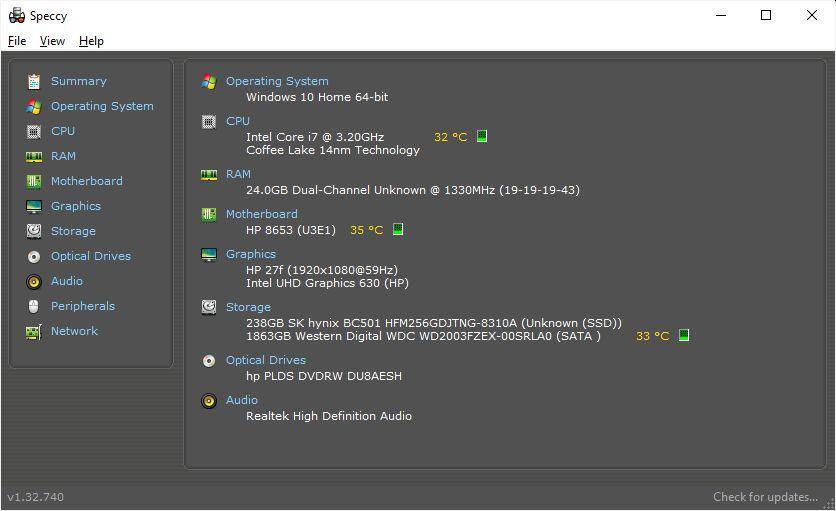Image resolution: width=836 pixels, height=511 pixels.
Task: Click the motherboard temperature indicator beside 35 °C
Action: [398, 229]
